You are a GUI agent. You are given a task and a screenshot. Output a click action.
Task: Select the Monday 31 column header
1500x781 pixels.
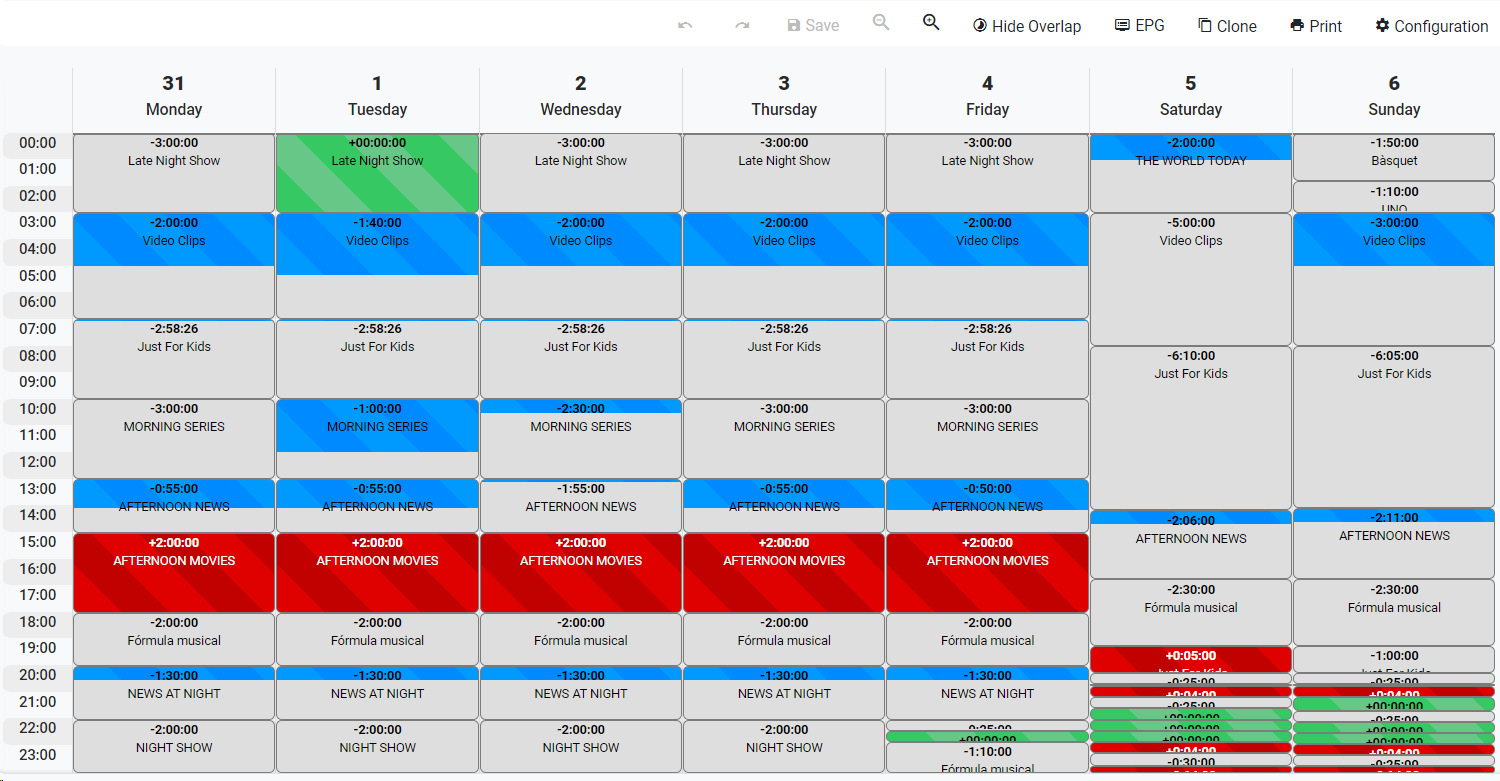click(x=174, y=97)
